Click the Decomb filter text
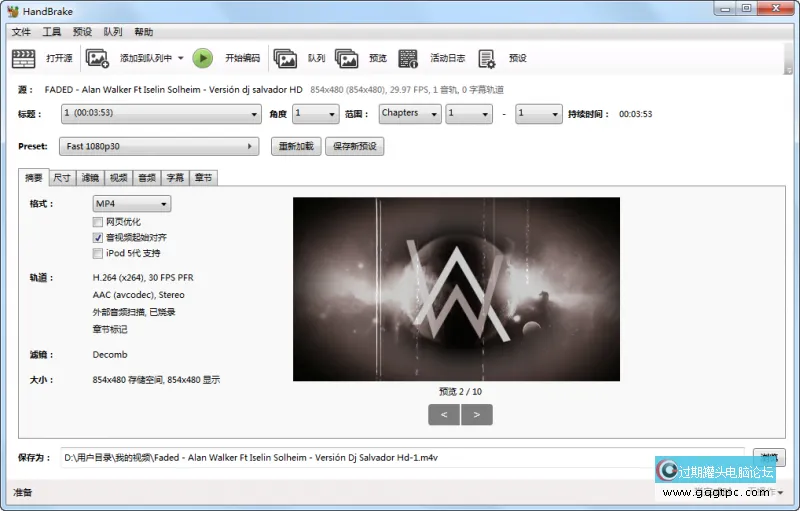The width and height of the screenshot is (800, 511). click(110, 354)
